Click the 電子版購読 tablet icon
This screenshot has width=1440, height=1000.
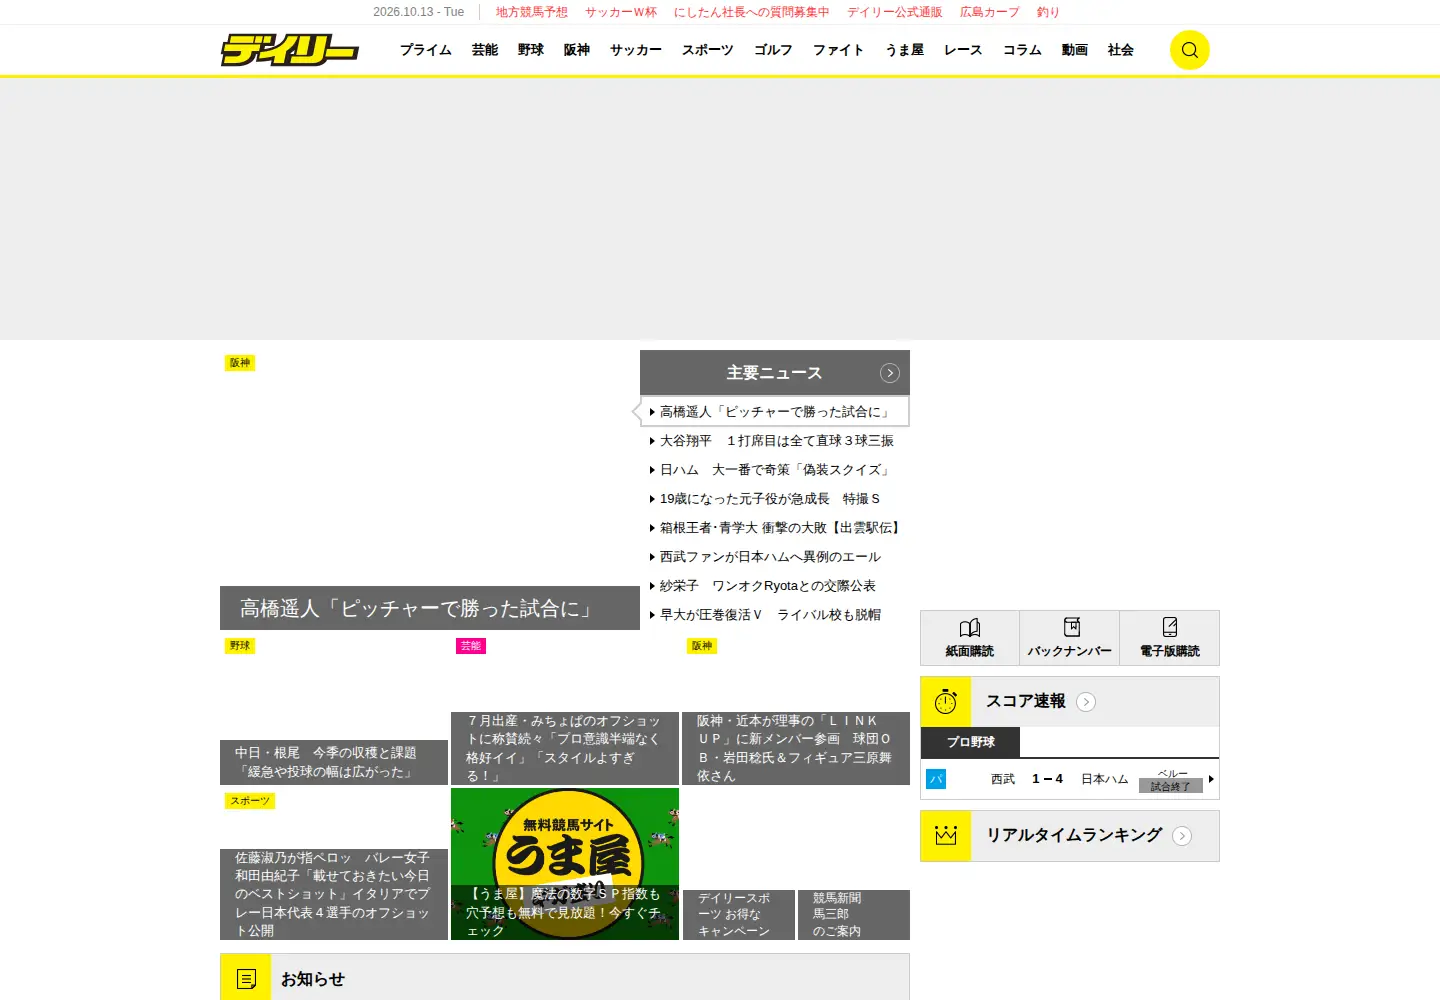point(1170,627)
